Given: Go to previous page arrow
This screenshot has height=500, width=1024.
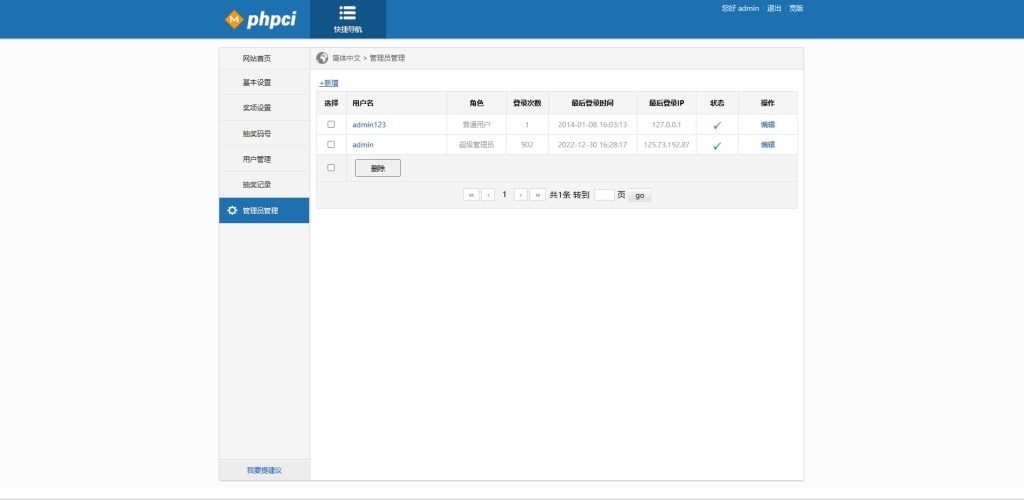Looking at the screenshot, I should coord(488,195).
